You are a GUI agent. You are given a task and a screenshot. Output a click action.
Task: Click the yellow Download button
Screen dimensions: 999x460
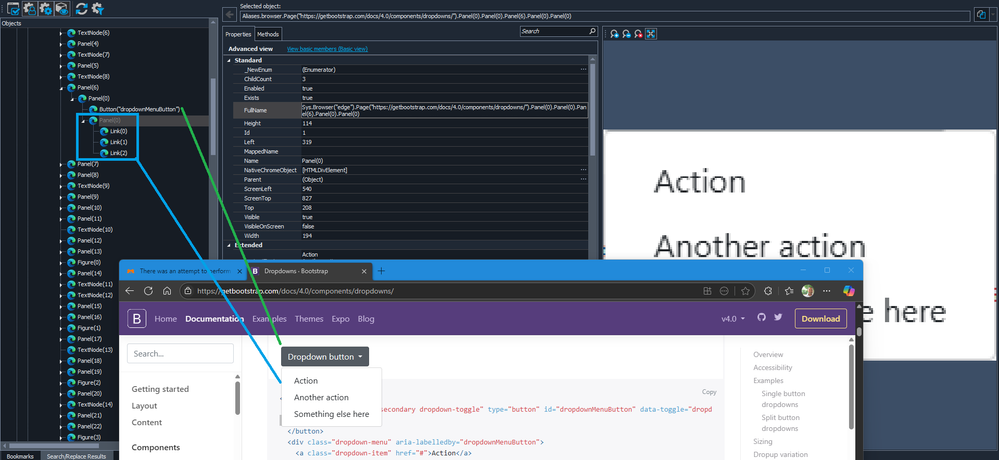coord(820,319)
